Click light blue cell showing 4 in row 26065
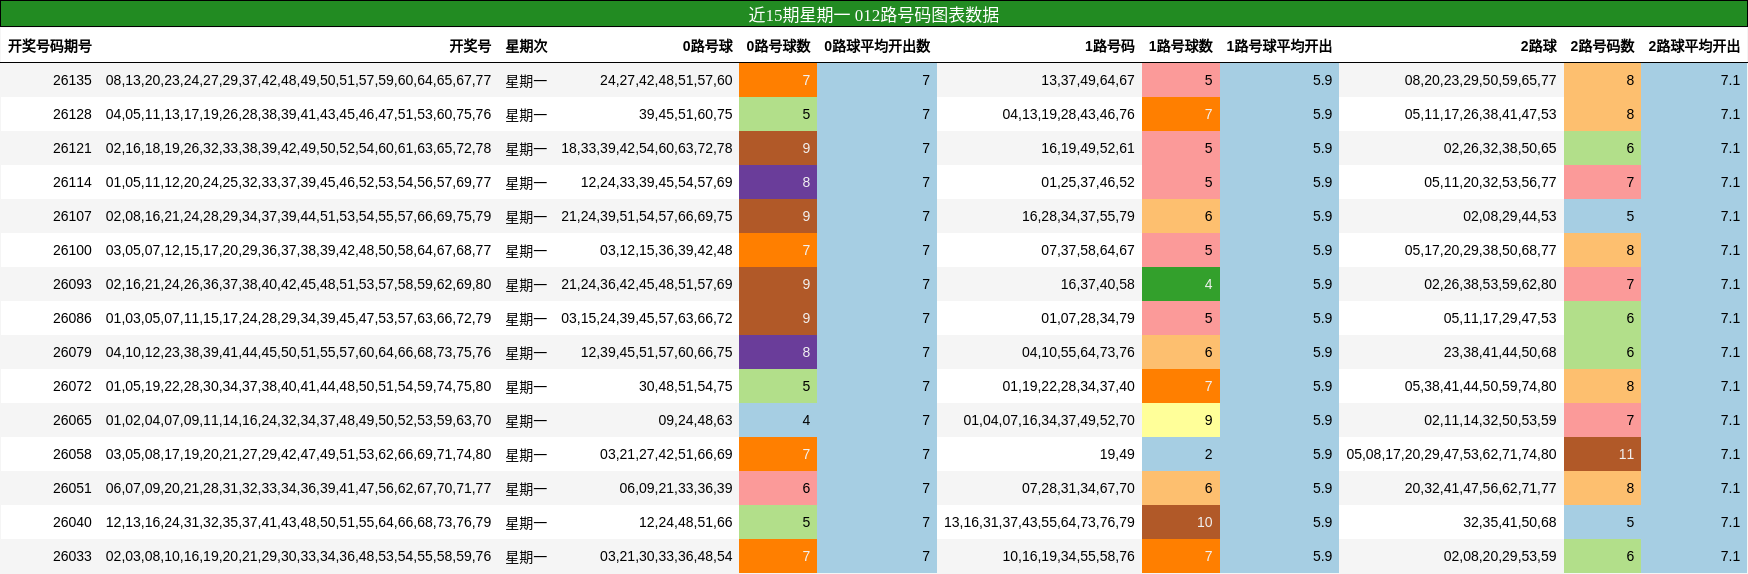Image resolution: width=1748 pixels, height=574 pixels. (778, 420)
